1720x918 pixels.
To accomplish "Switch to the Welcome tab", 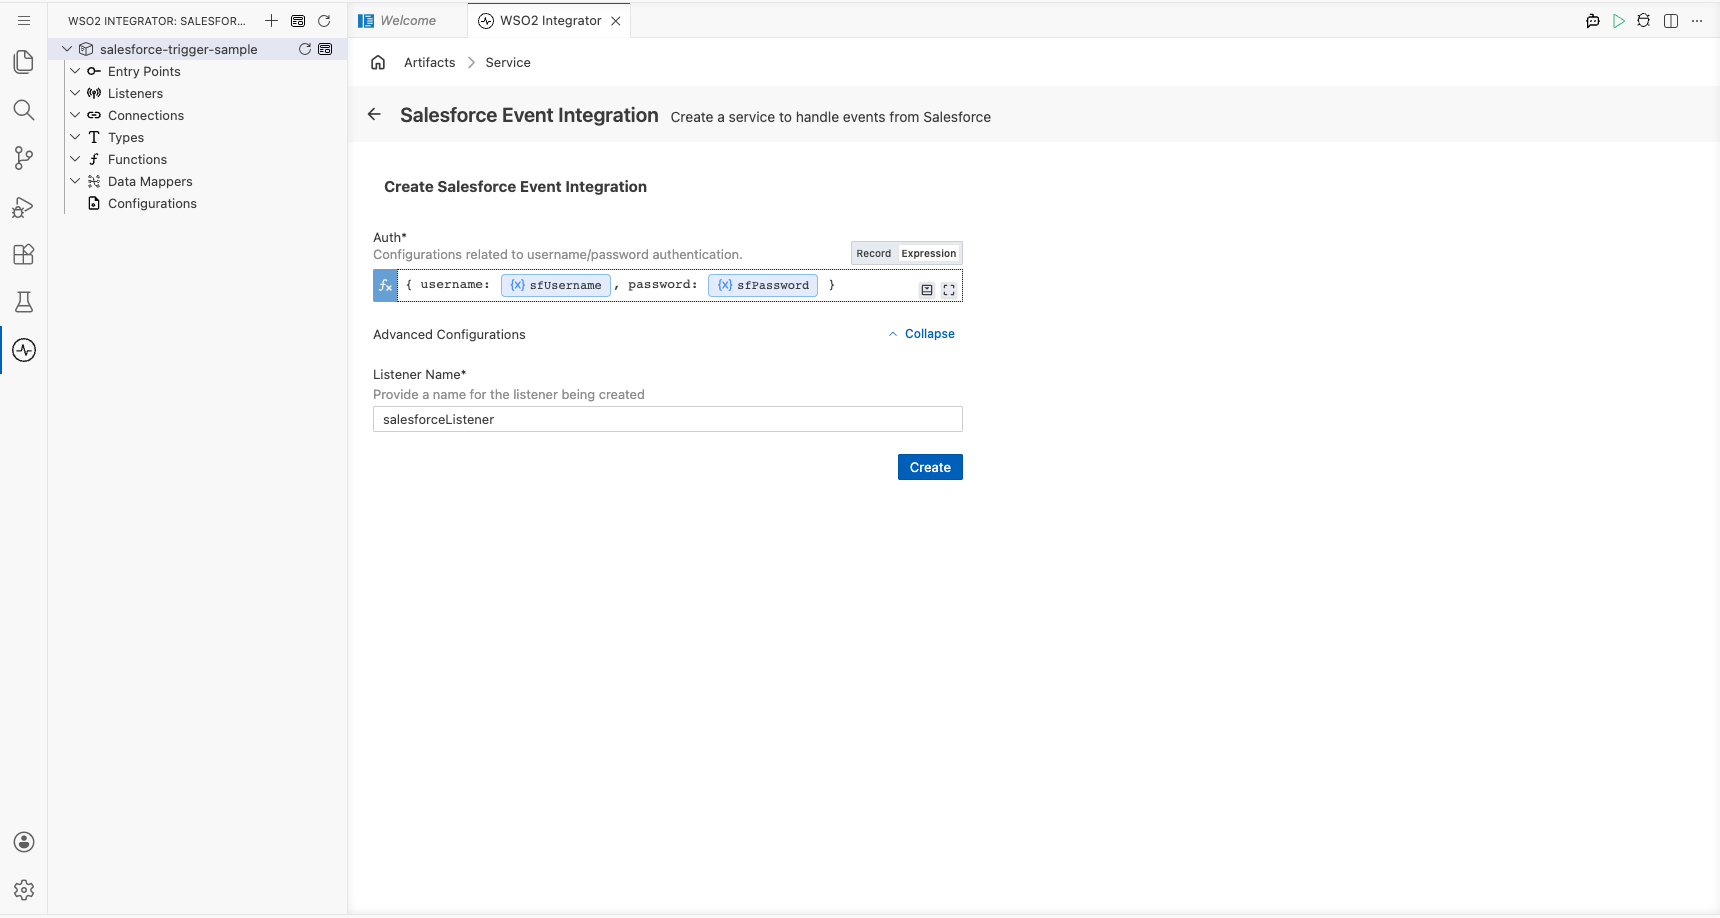I will tap(408, 20).
